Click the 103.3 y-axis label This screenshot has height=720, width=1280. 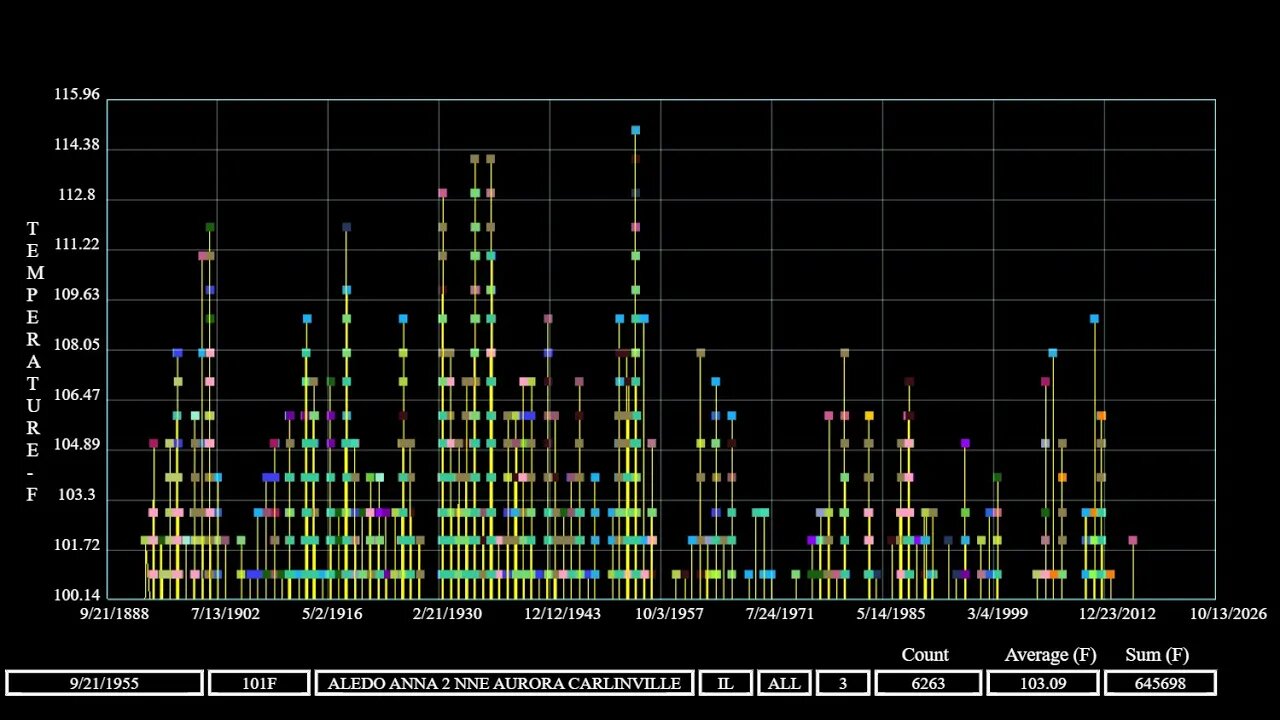tap(77, 495)
